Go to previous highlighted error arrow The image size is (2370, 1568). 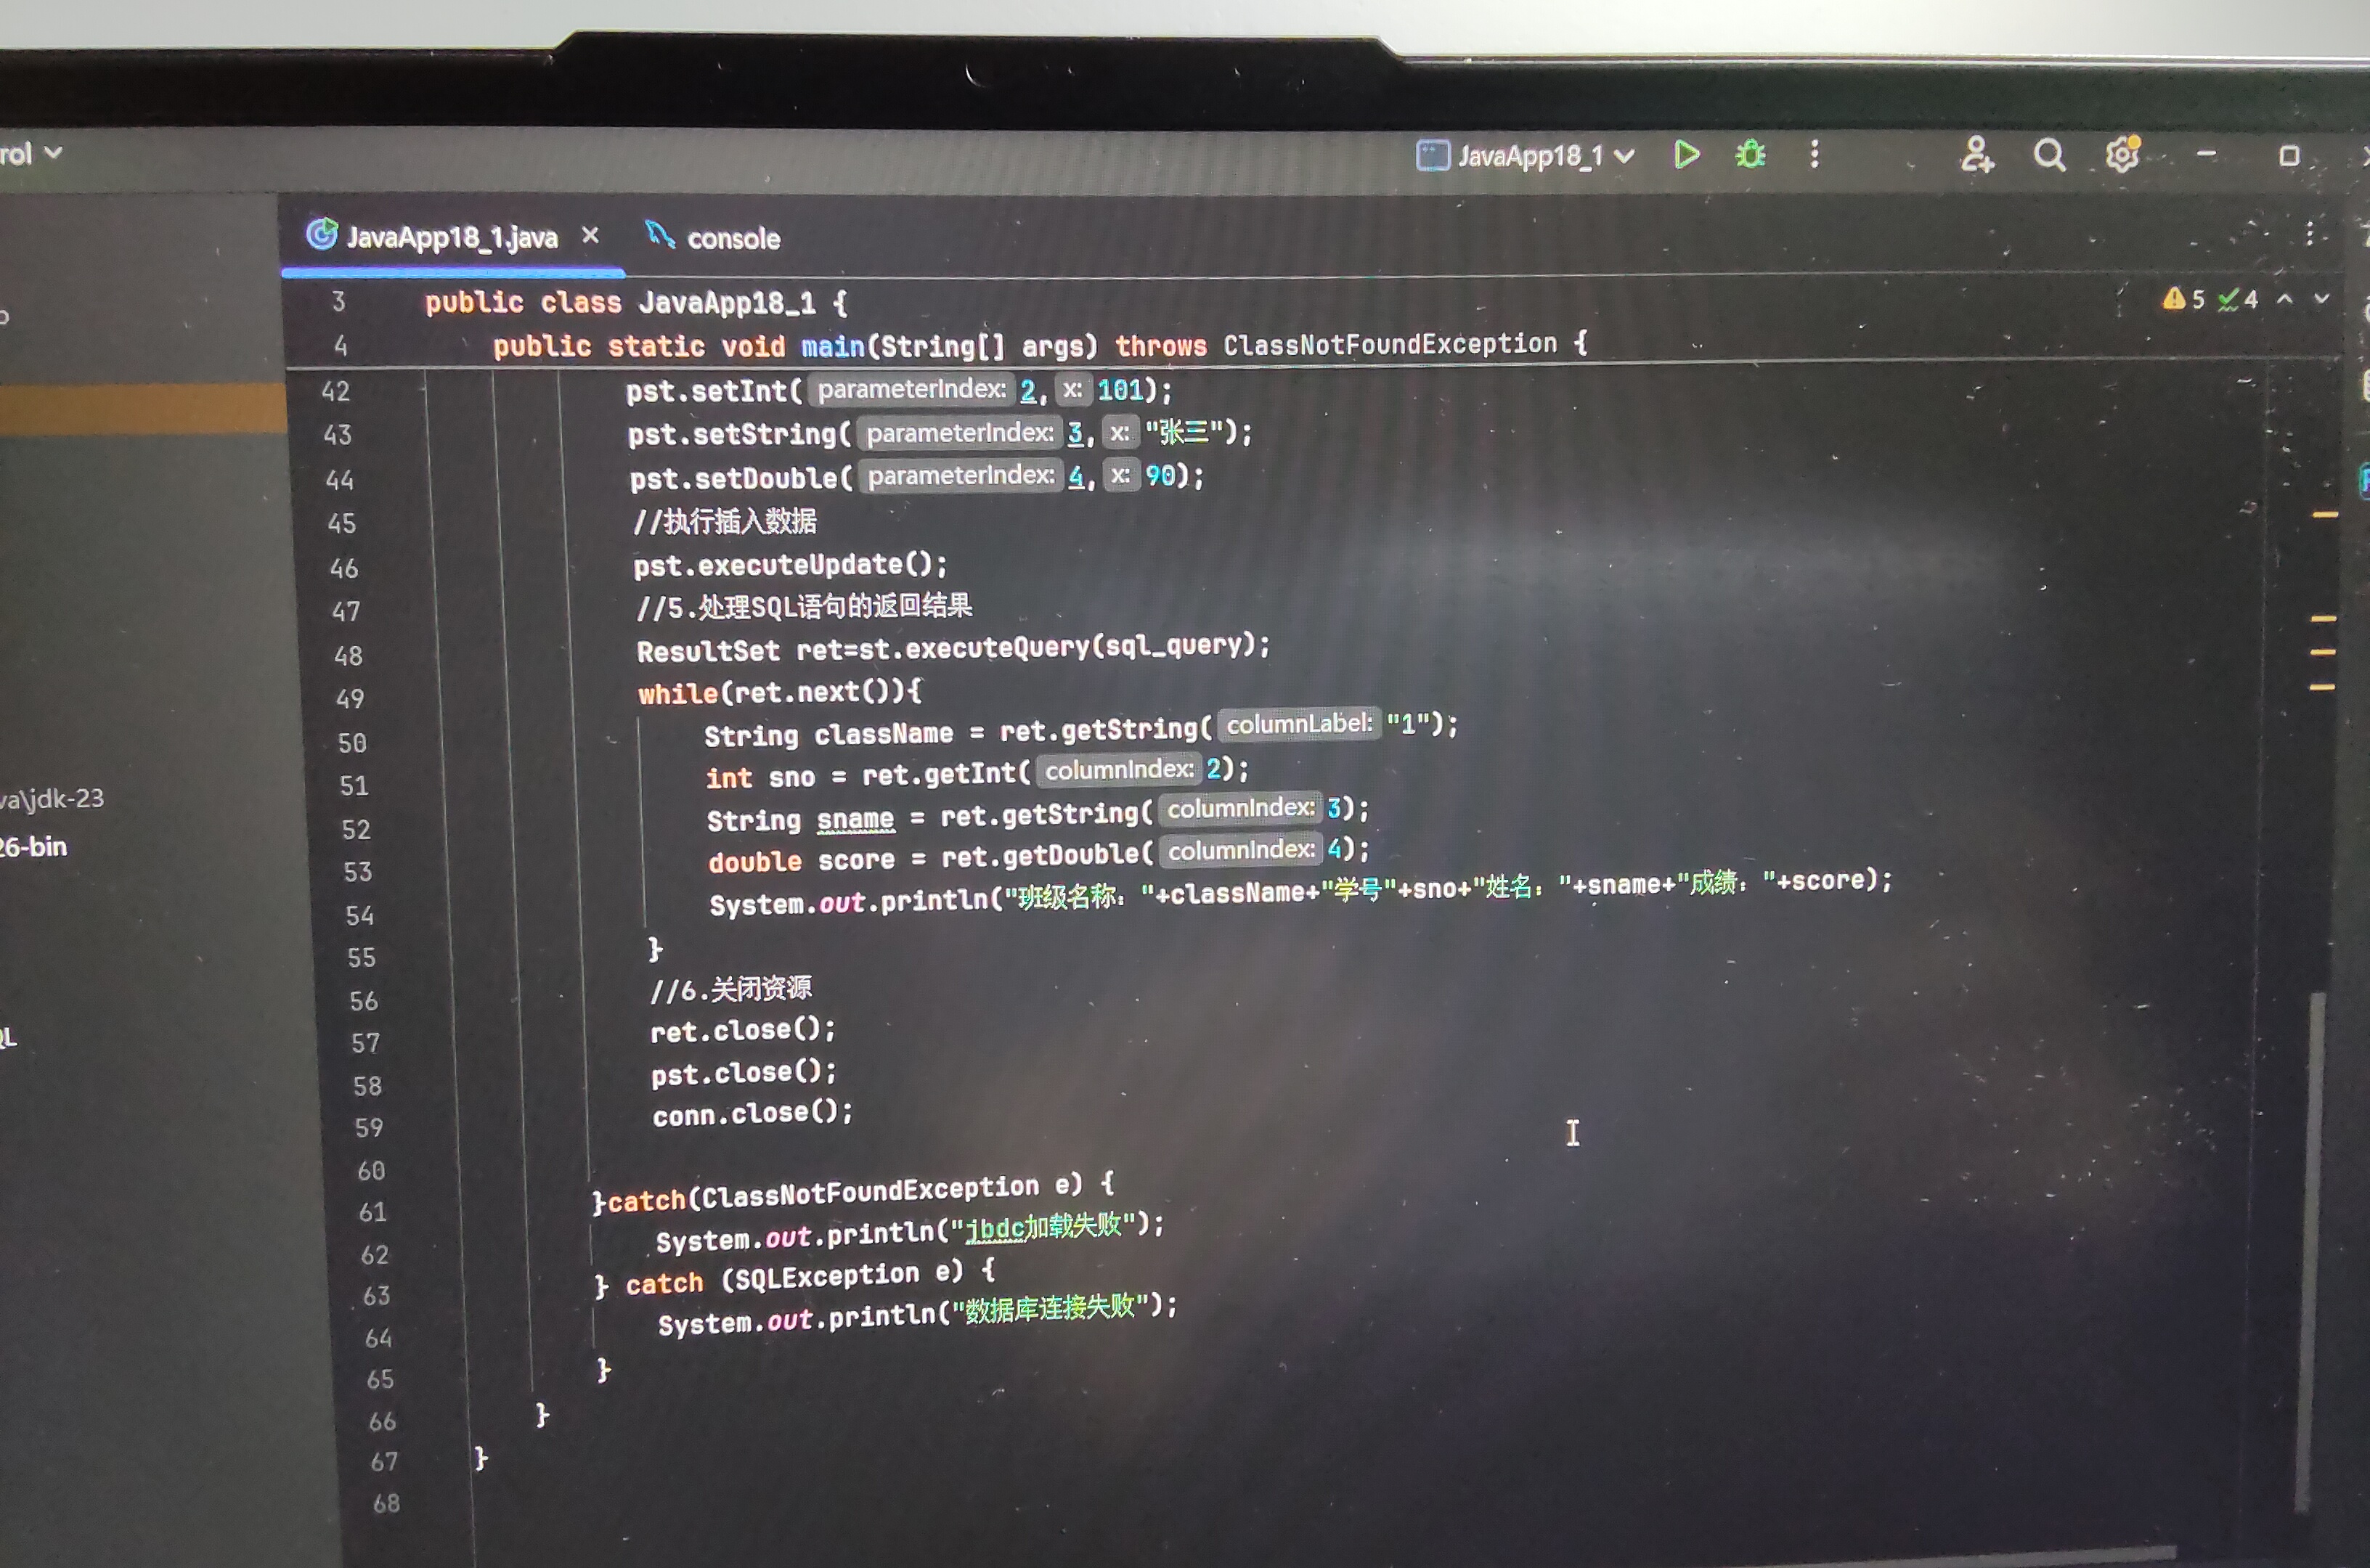click(x=2285, y=299)
